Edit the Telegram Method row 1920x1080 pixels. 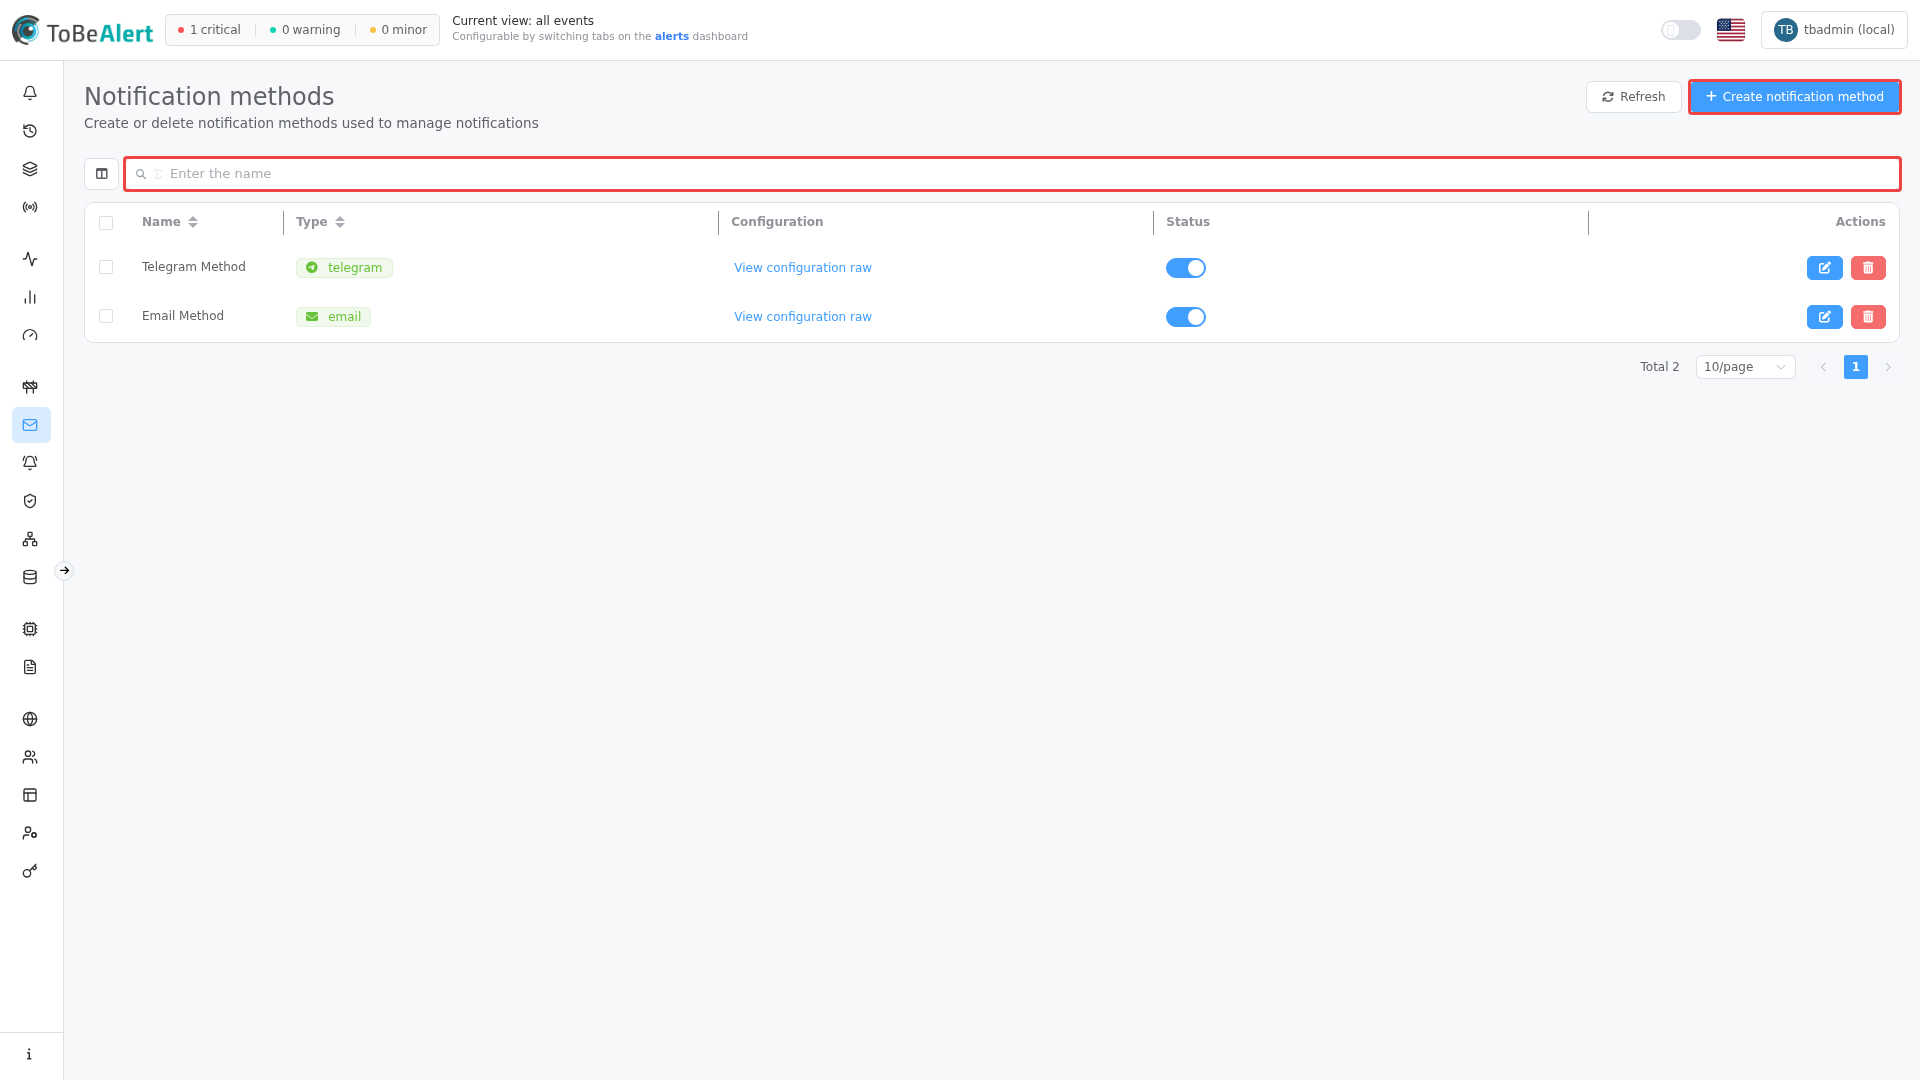(1824, 268)
